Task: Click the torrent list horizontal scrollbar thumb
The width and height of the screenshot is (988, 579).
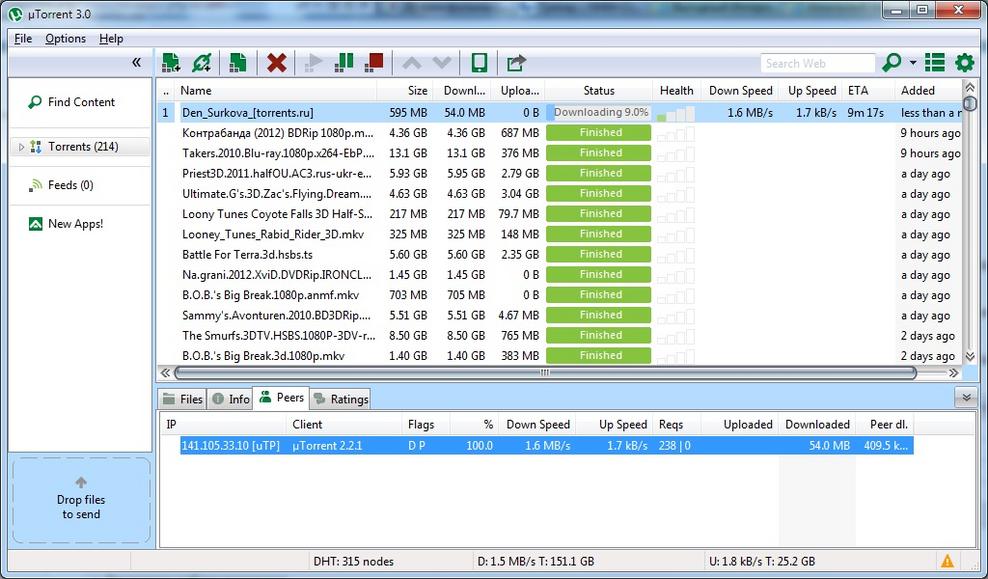Action: pos(545,373)
